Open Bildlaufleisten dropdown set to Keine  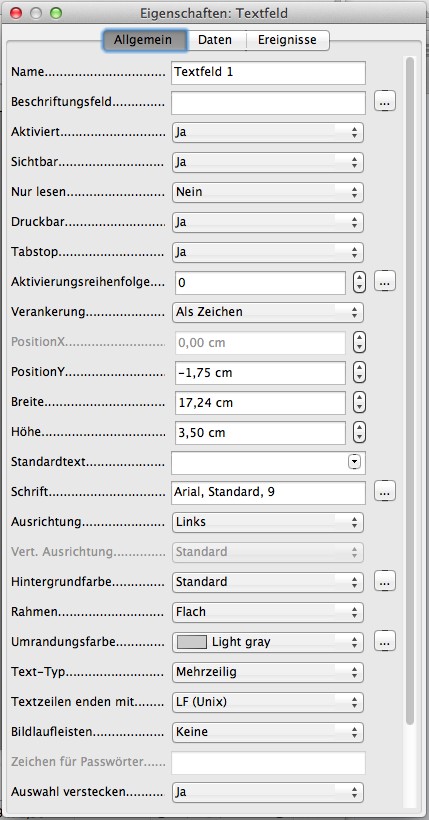pos(268,732)
